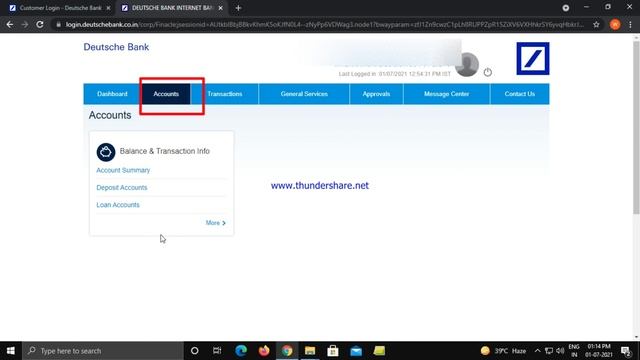Expand the More link
Image resolution: width=640 pixels, height=360 pixels.
point(216,223)
